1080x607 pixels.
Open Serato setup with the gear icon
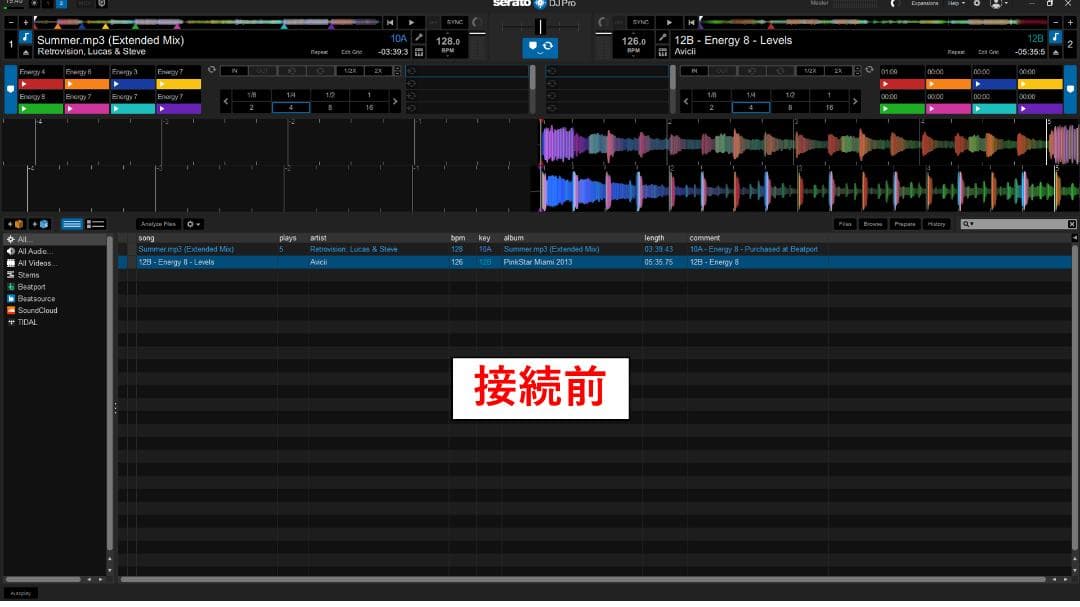coord(976,4)
